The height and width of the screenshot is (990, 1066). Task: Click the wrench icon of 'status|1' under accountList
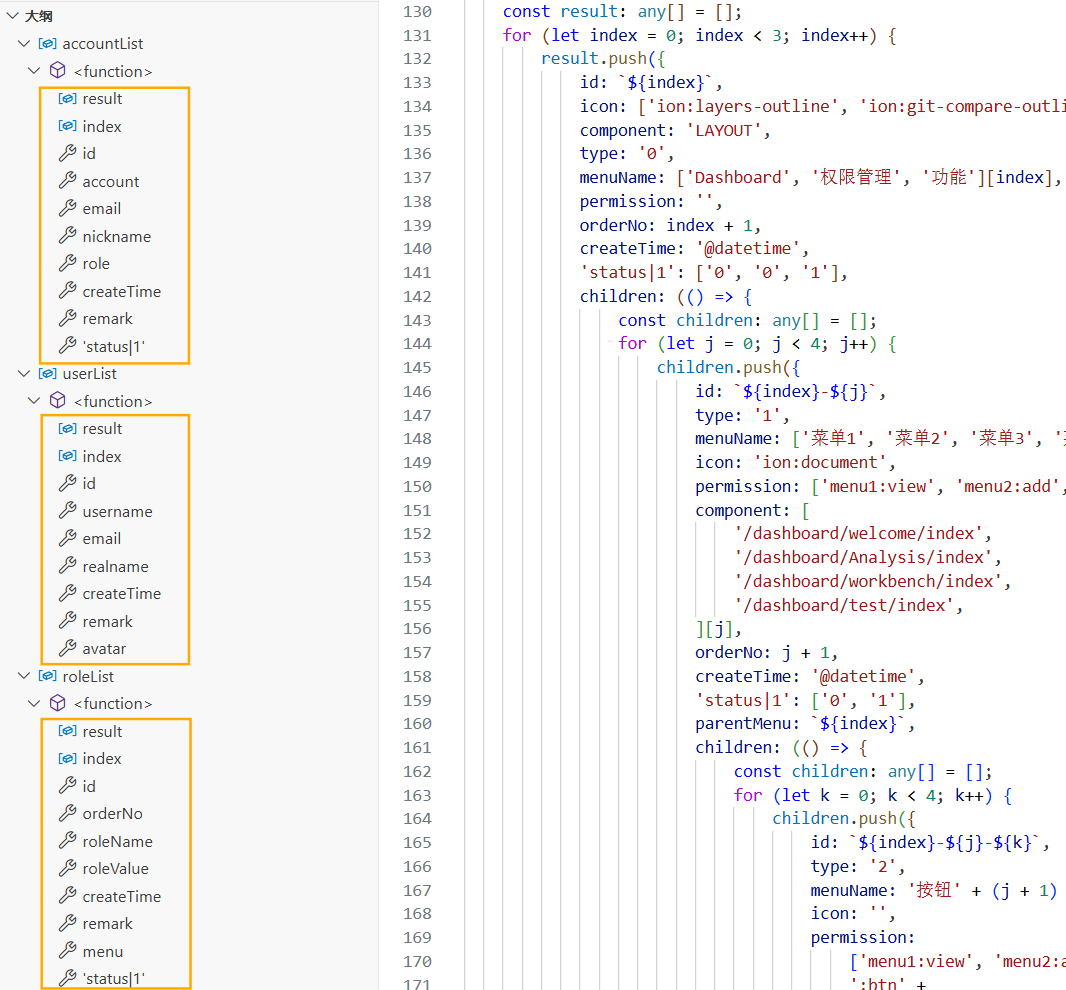[67, 346]
